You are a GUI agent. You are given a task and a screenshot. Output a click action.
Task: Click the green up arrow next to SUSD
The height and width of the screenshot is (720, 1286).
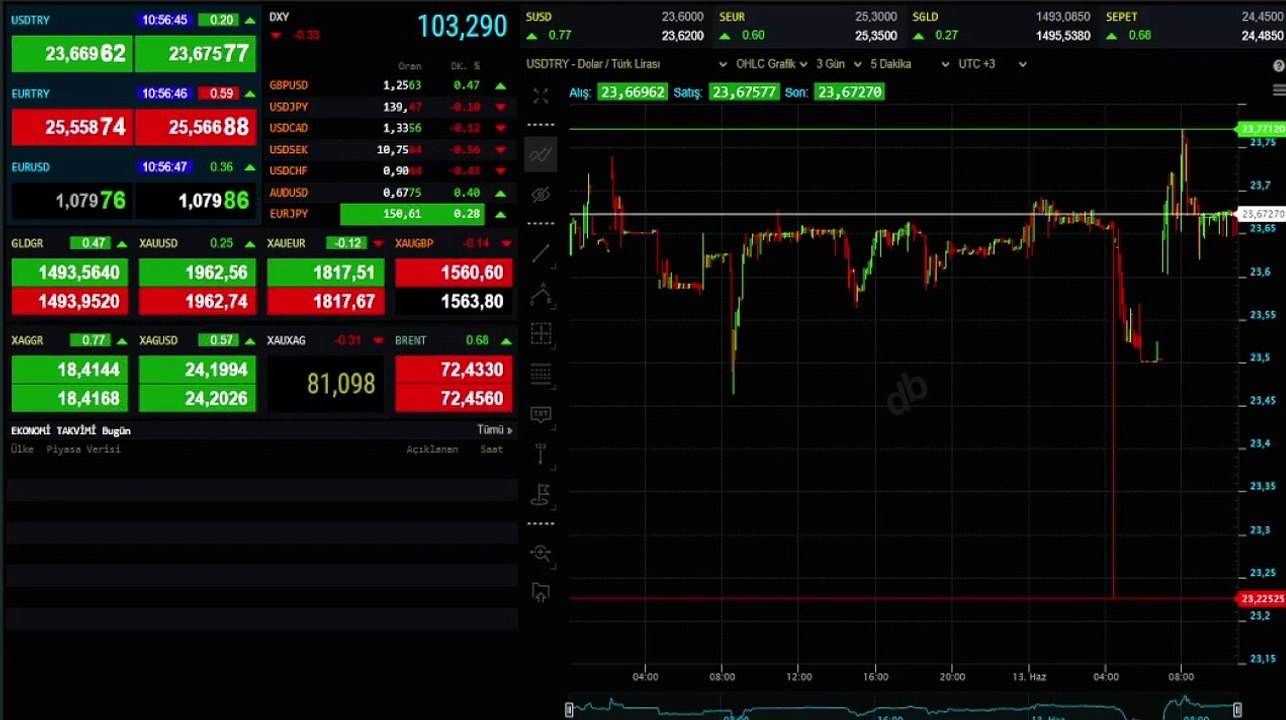[532, 36]
